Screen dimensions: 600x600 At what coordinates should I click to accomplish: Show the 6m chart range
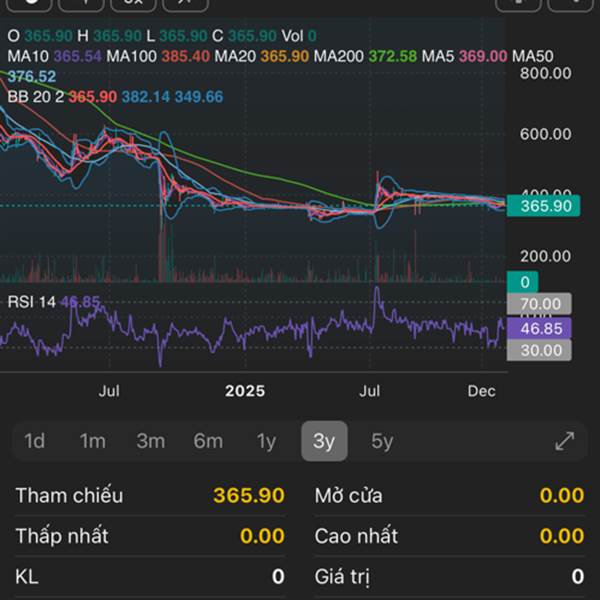208,441
